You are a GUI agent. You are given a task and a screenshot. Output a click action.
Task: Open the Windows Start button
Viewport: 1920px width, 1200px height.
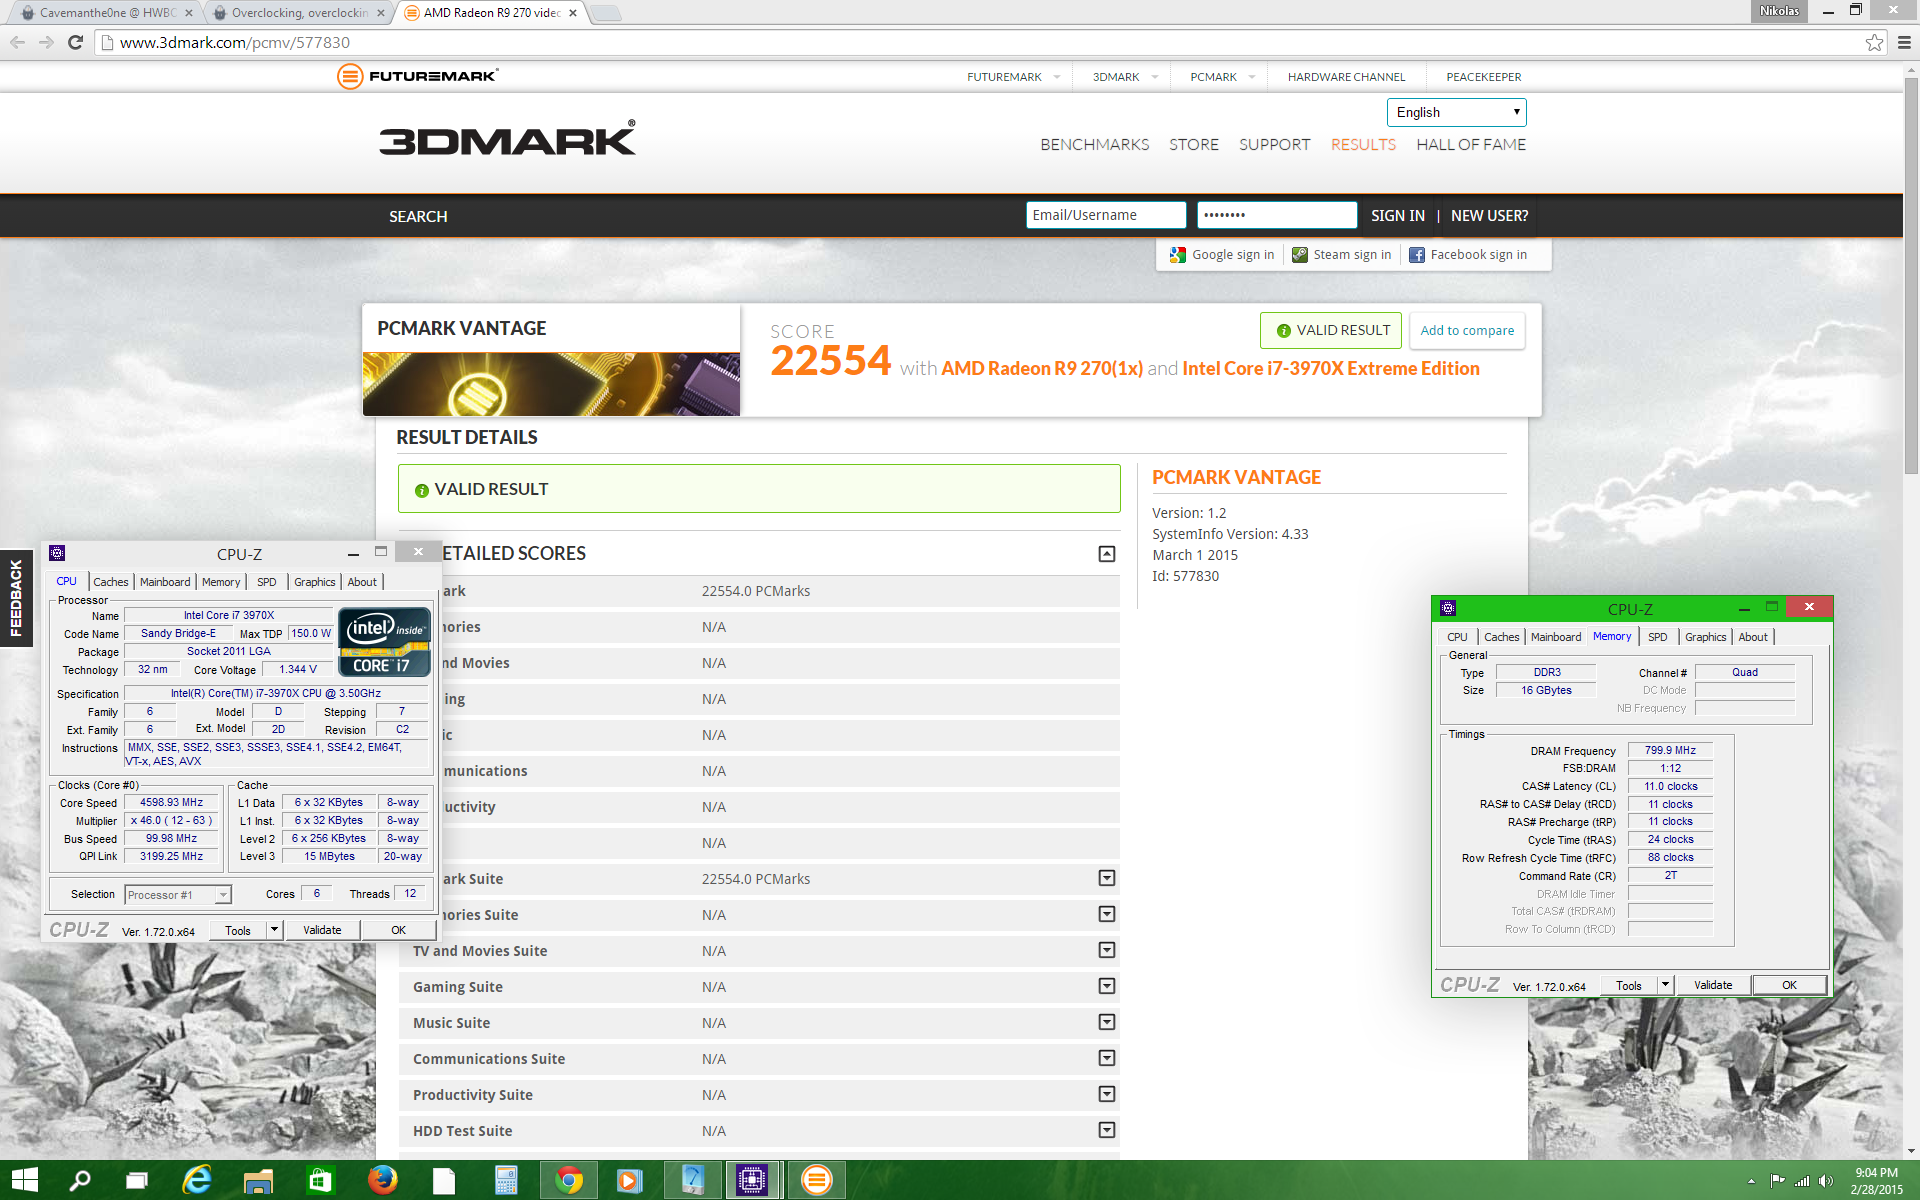25,1180
